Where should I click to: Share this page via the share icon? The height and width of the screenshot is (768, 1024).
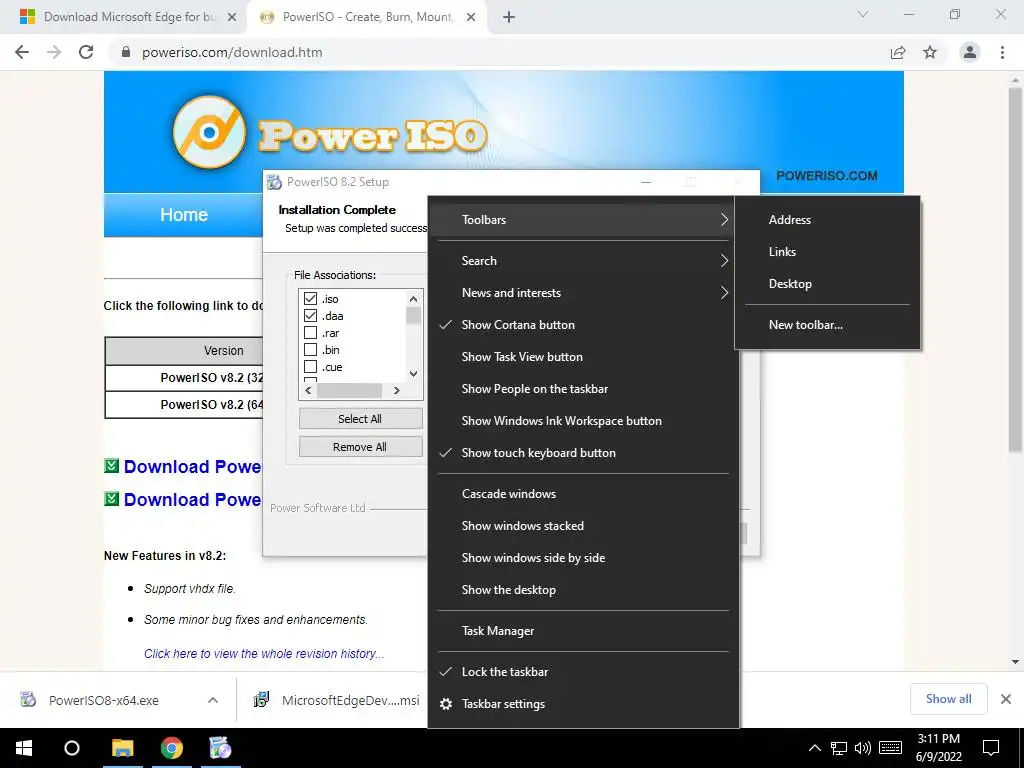[x=898, y=52]
